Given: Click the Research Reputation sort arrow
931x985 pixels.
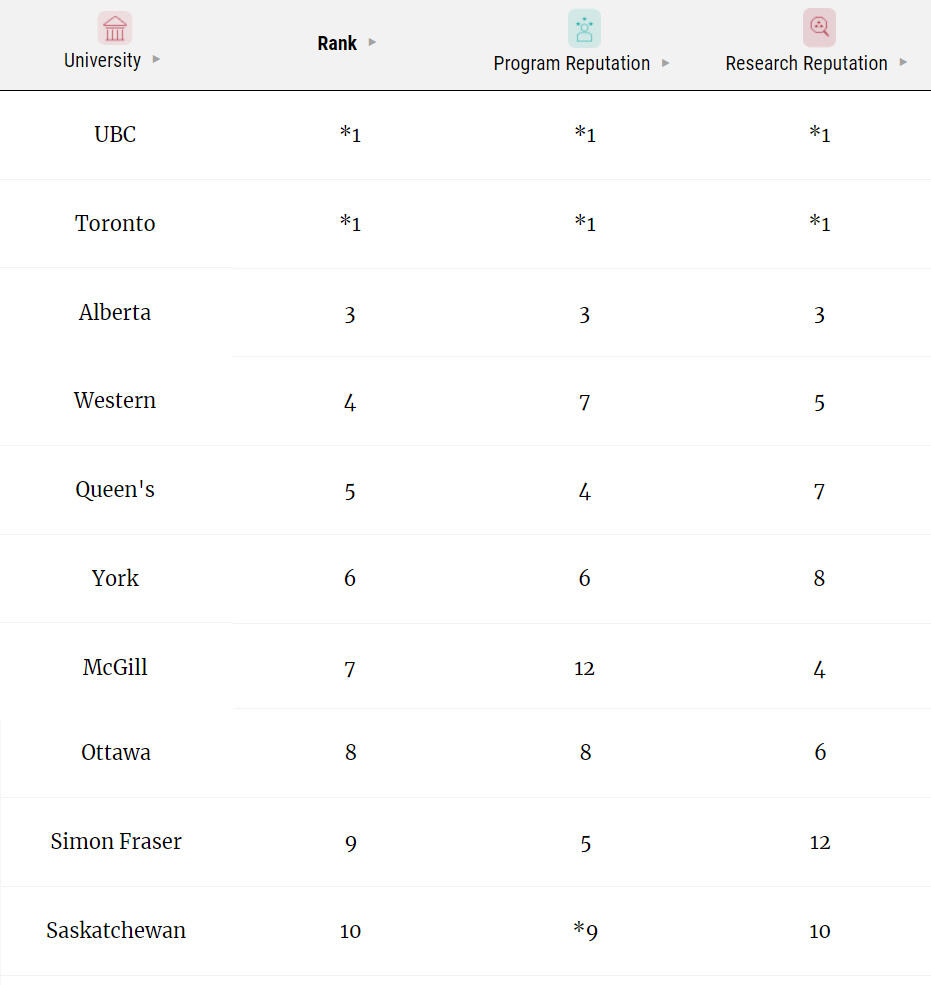Looking at the screenshot, I should [x=903, y=62].
